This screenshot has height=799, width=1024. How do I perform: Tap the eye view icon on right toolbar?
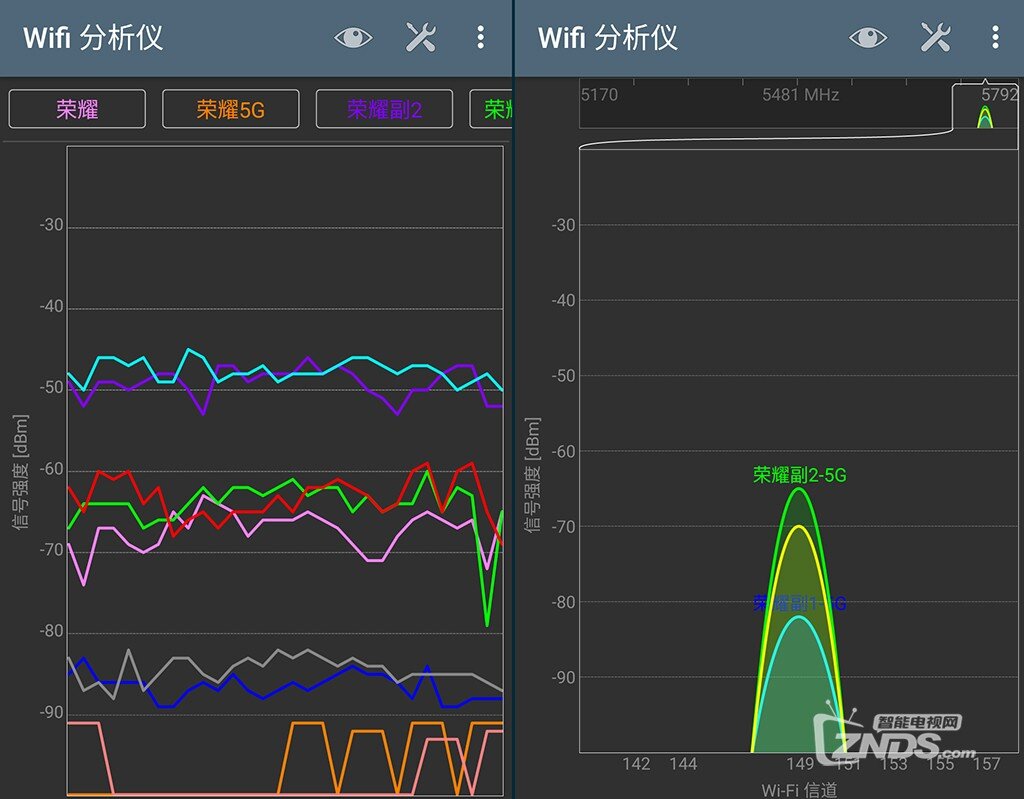(x=866, y=36)
